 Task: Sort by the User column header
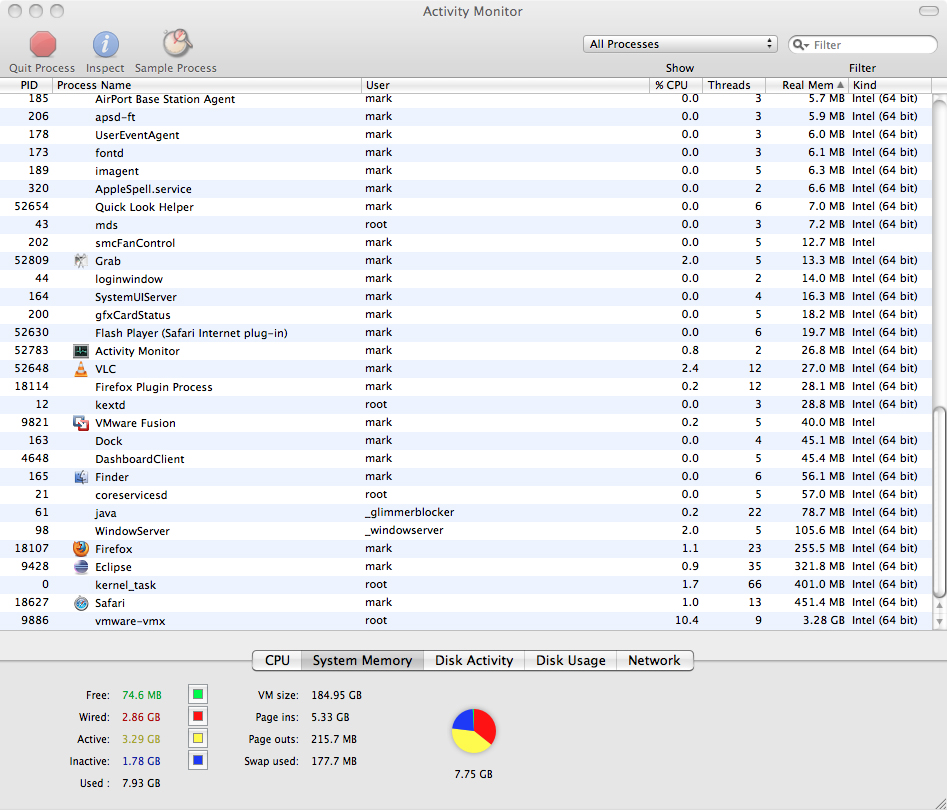click(x=506, y=85)
